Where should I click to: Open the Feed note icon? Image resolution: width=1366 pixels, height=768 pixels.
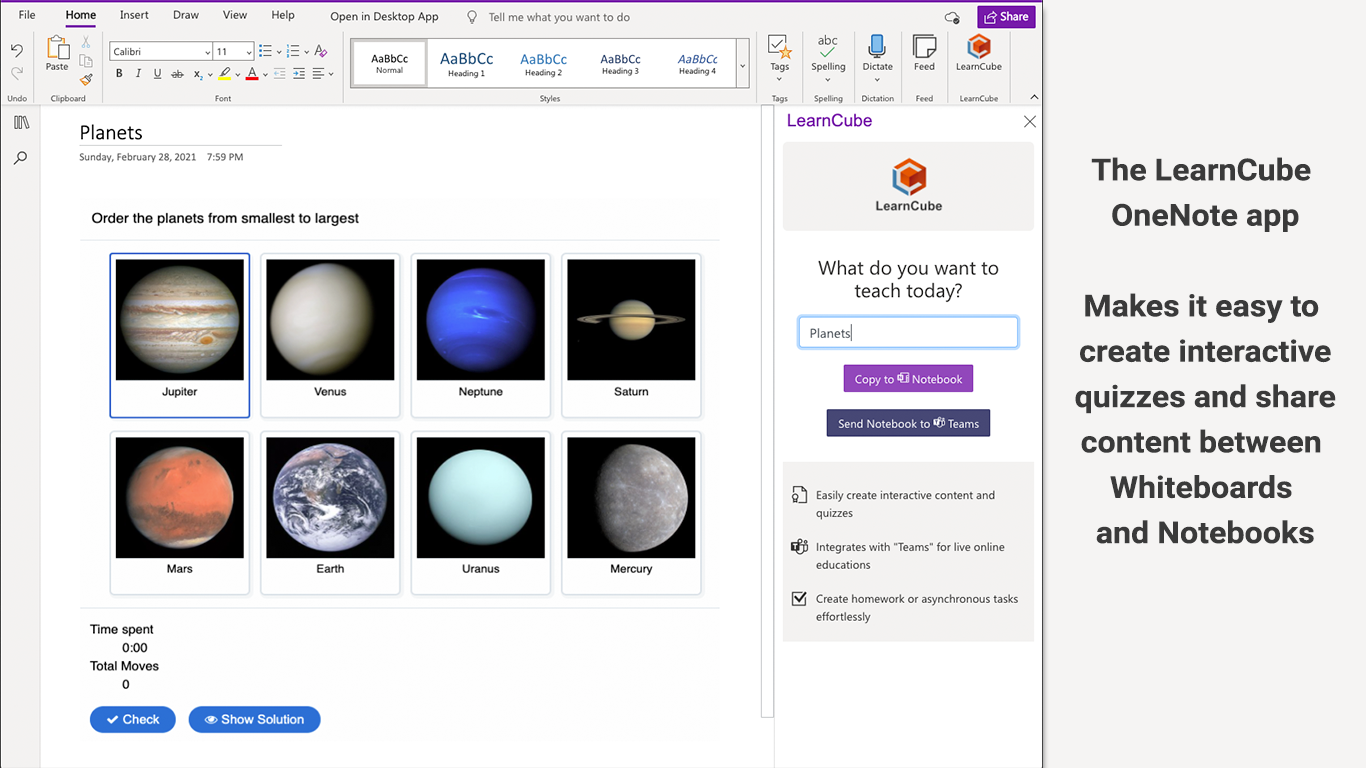click(x=924, y=46)
